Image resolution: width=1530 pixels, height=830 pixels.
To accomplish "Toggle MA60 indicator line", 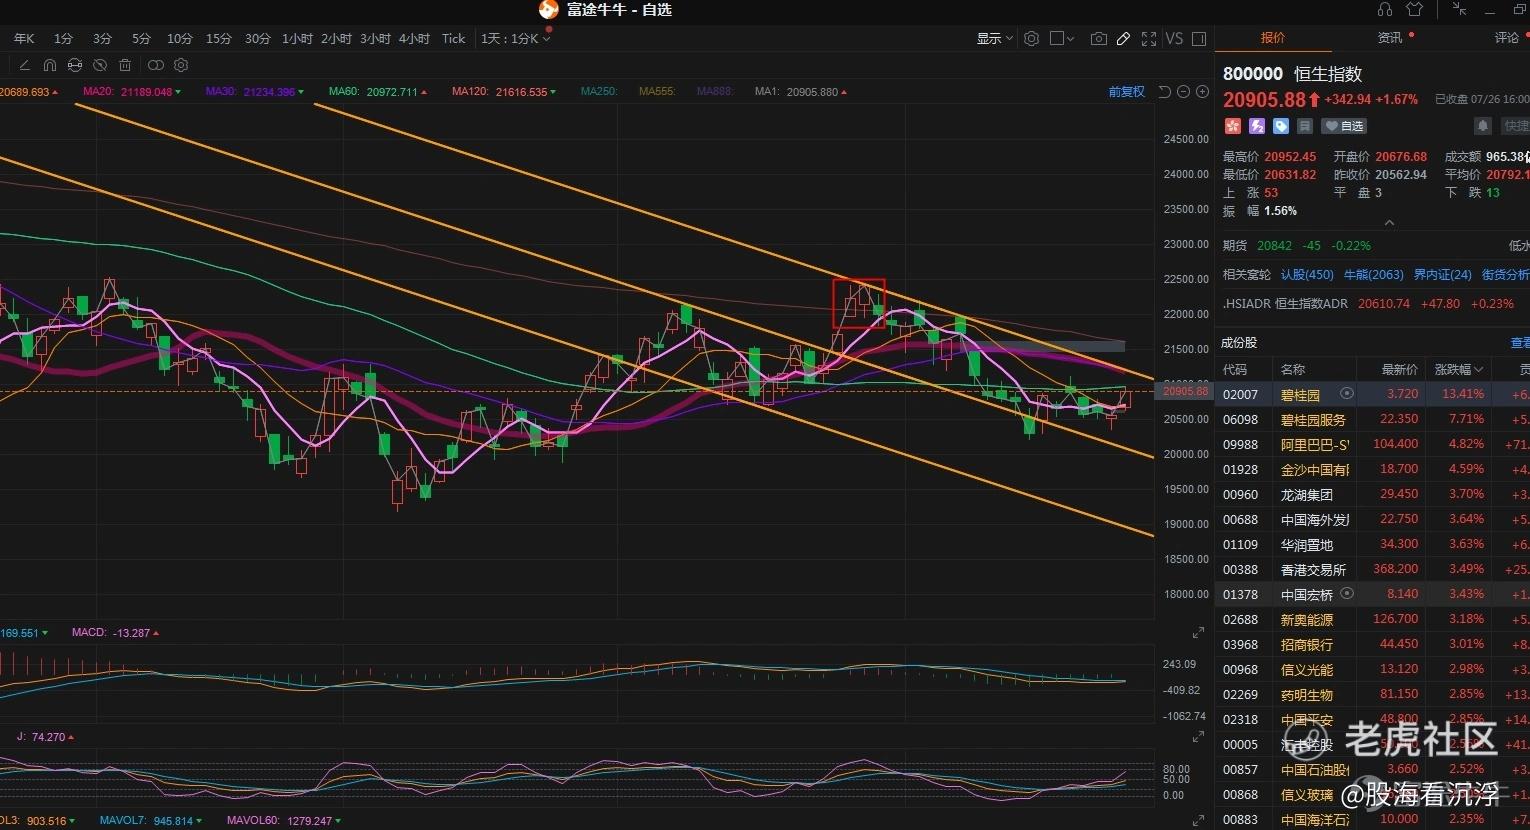I will point(378,92).
